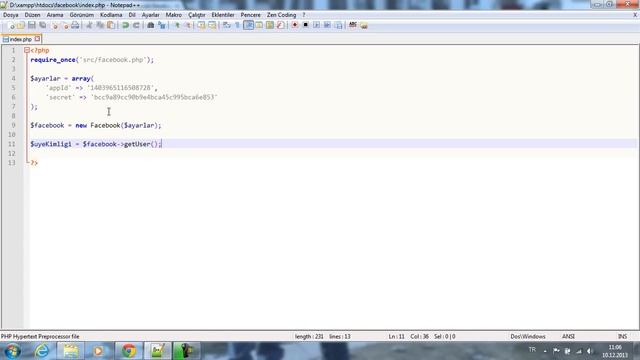Screen dimensions: 640x360
Task: Collapse the <?php fold marker on line 1
Action: tap(27, 50)
